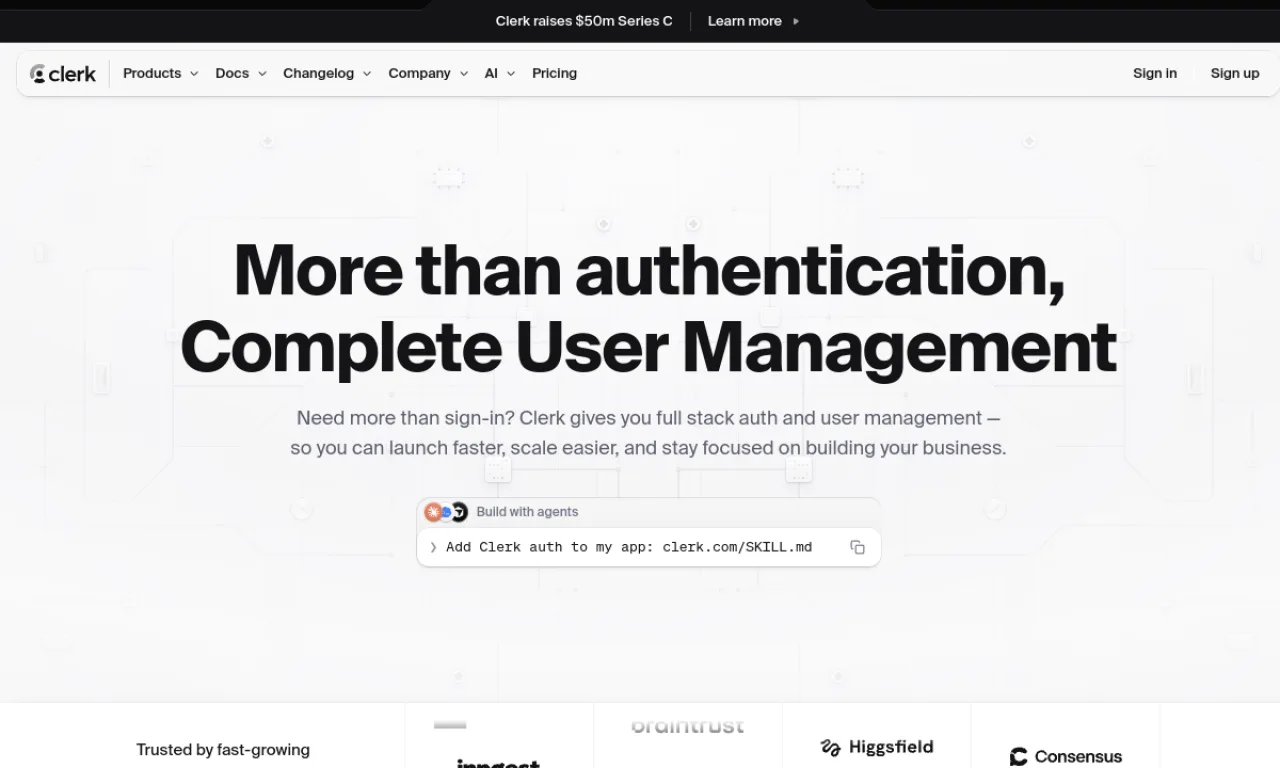
Task: Click the "Trusted by fast-growing" text
Action: 223,750
